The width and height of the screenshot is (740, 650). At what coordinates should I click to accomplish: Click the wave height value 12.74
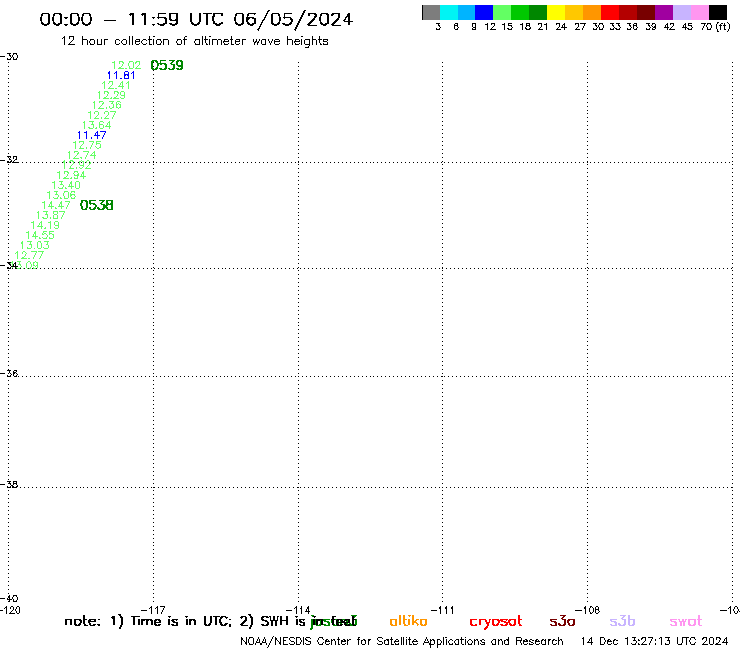point(82,155)
